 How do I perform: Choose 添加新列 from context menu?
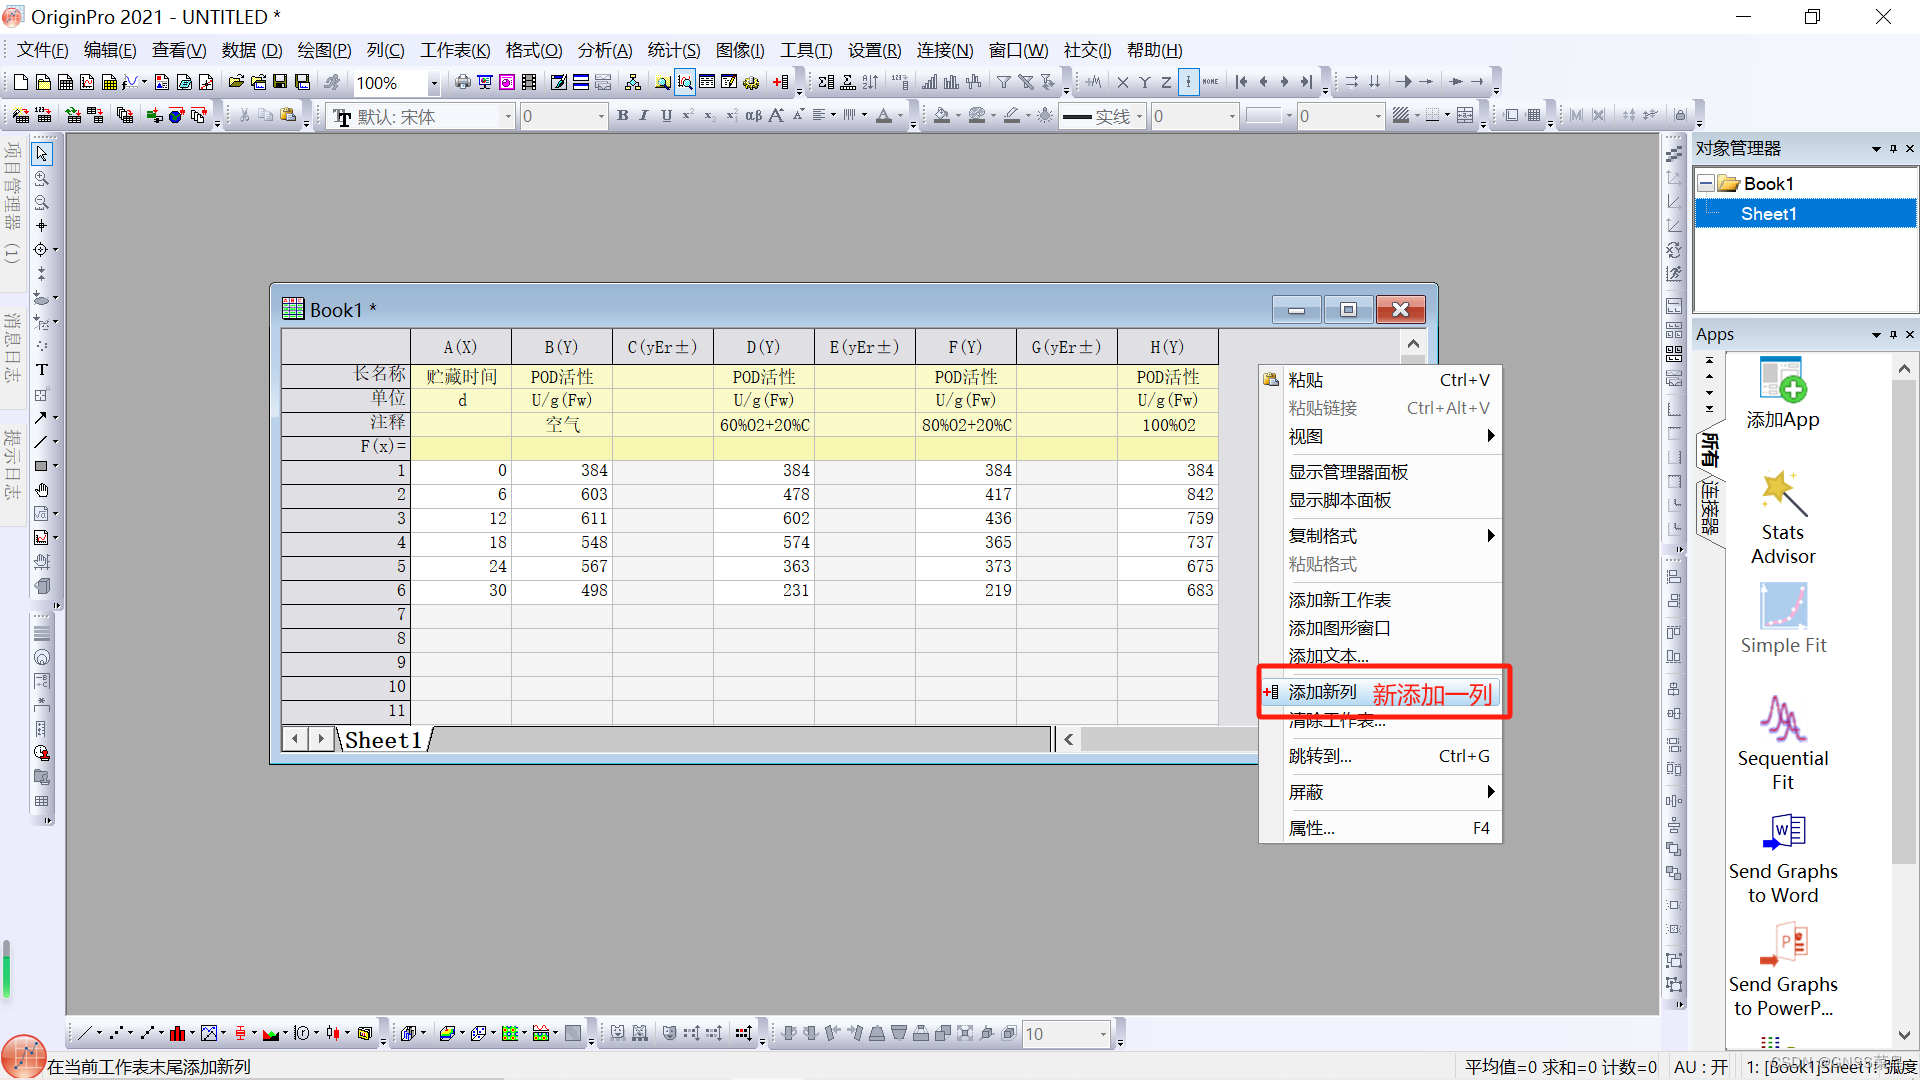1322,692
